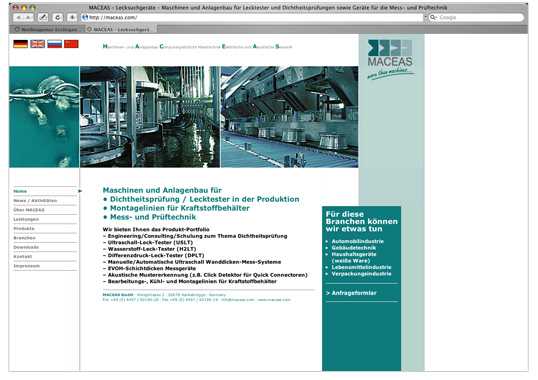
Task: Click the add bookmark plus button
Action: pyautogui.click(x=72, y=17)
